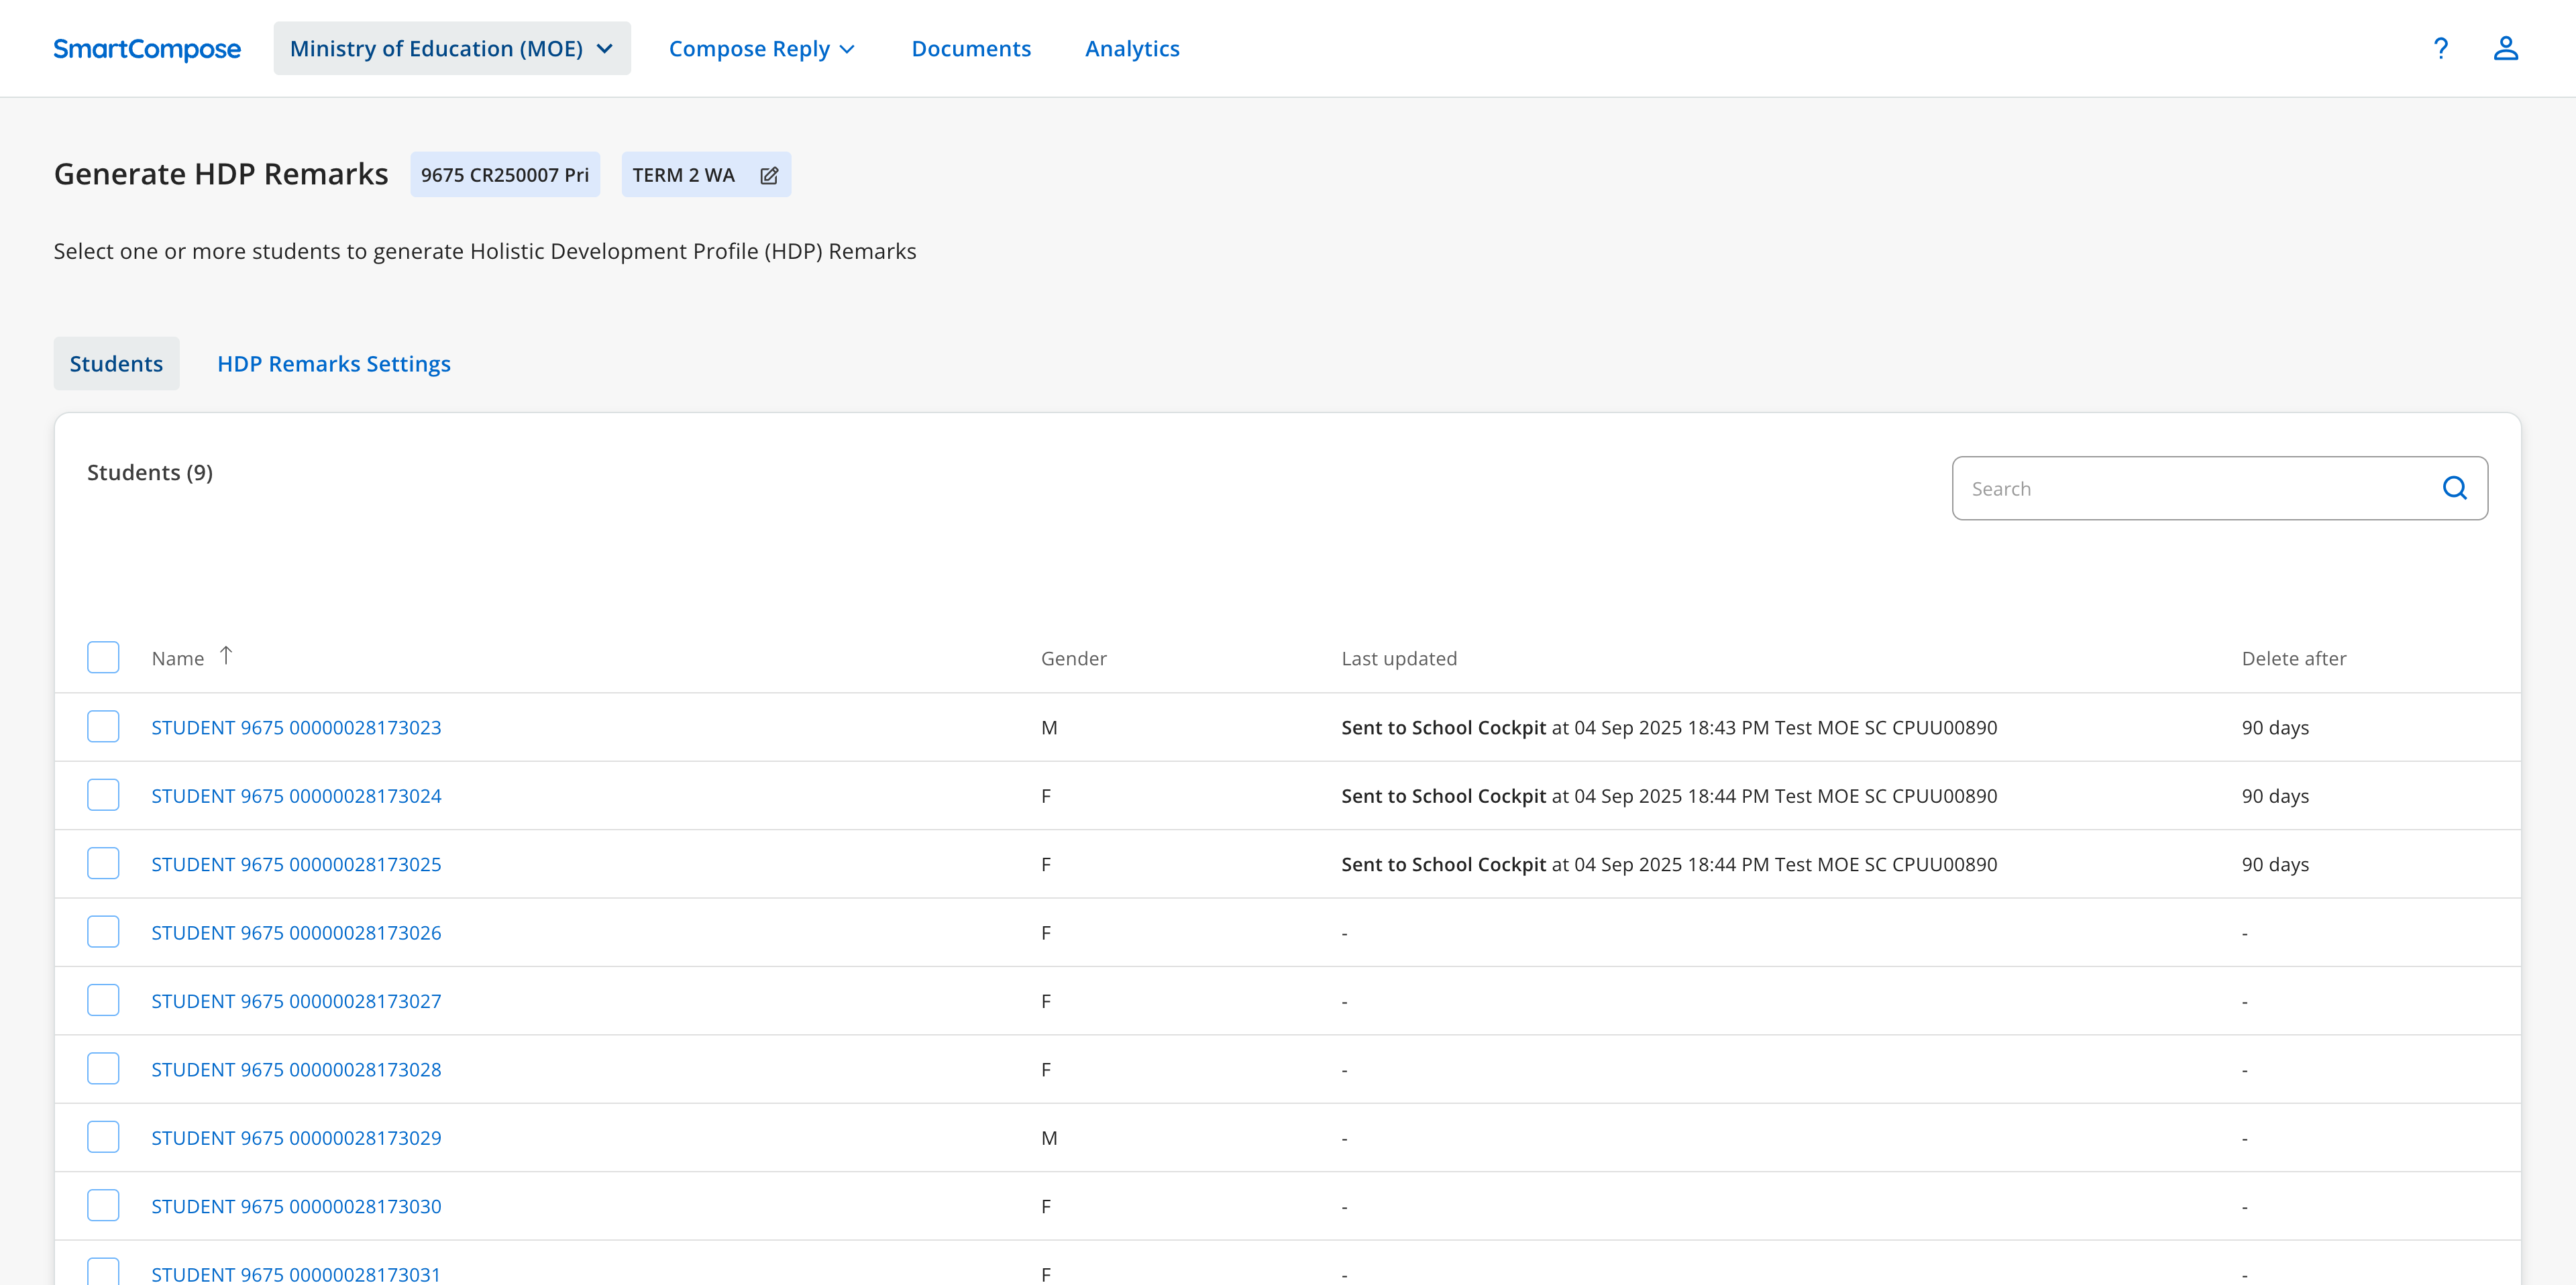Viewport: 2576px width, 1285px height.
Task: Click the Name sort arrow icon
Action: tap(226, 655)
